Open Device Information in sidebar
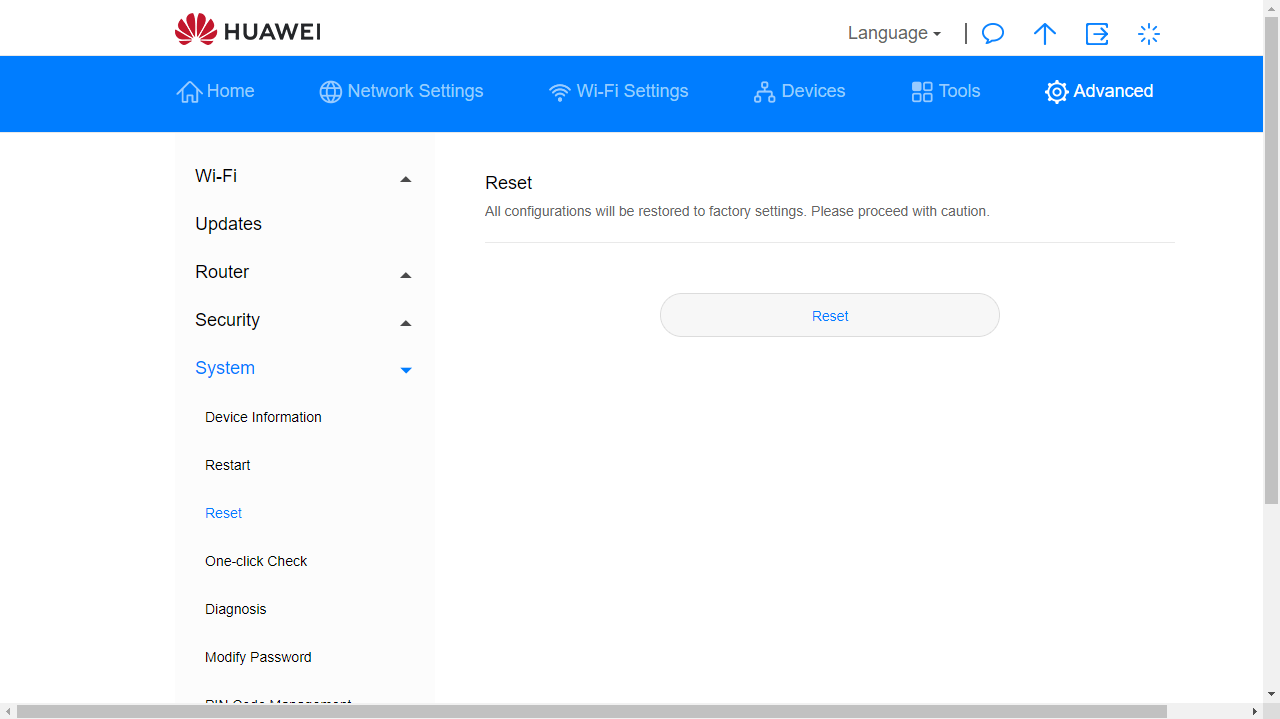 [263, 417]
